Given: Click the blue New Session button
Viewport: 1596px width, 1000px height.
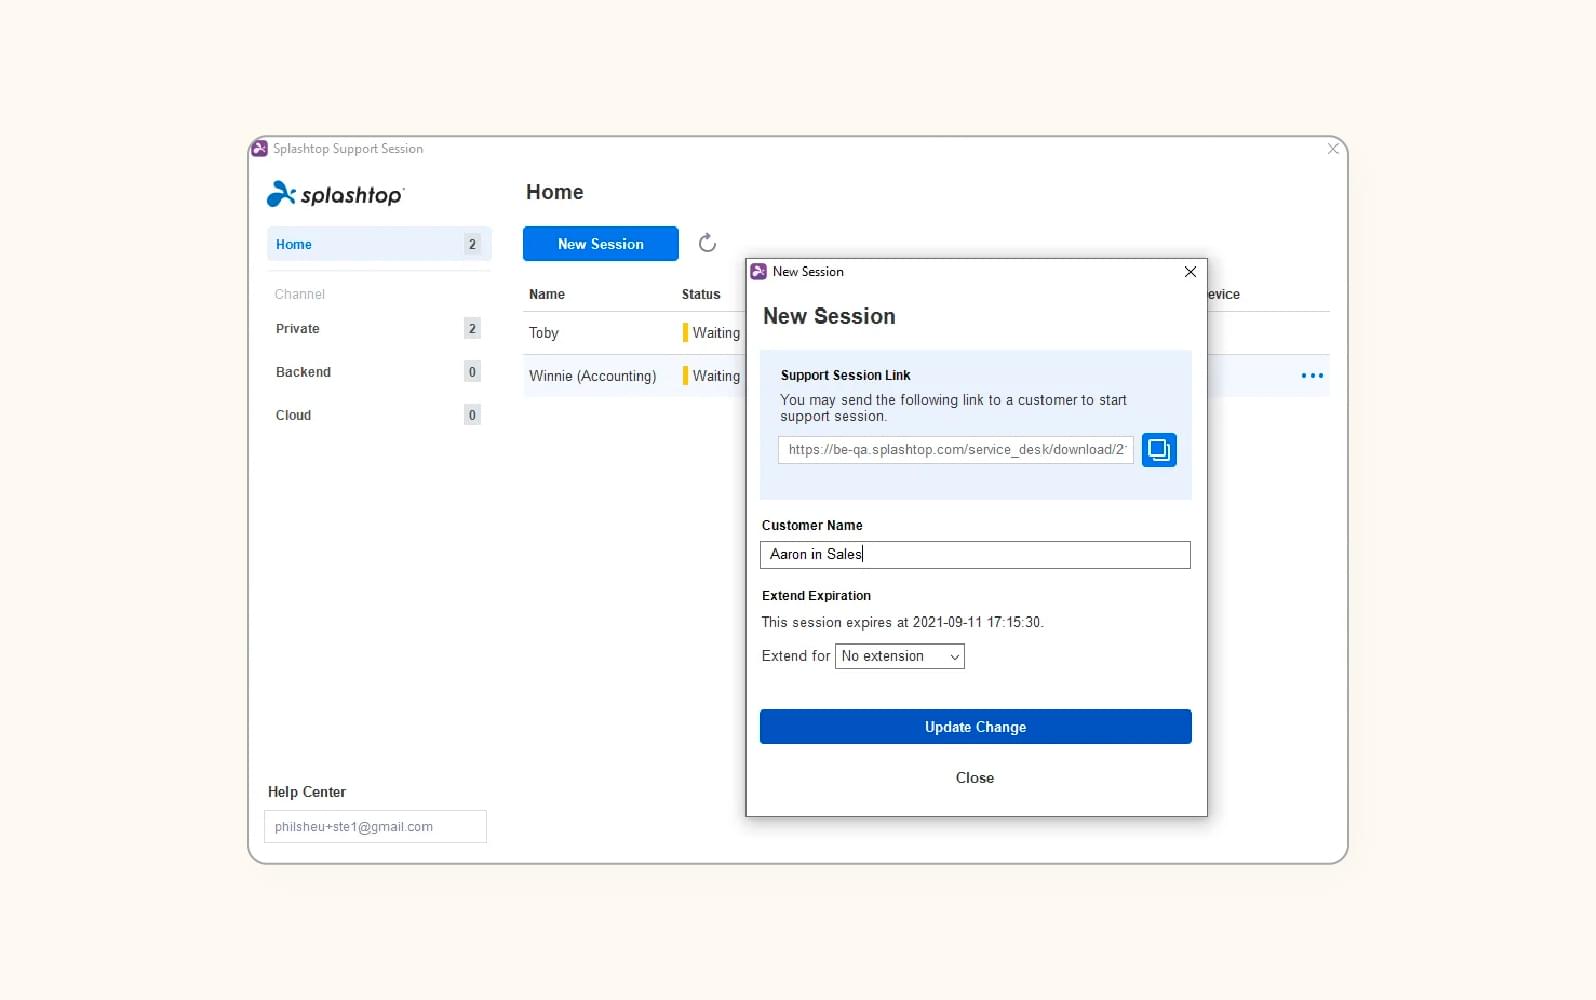Looking at the screenshot, I should tap(601, 244).
